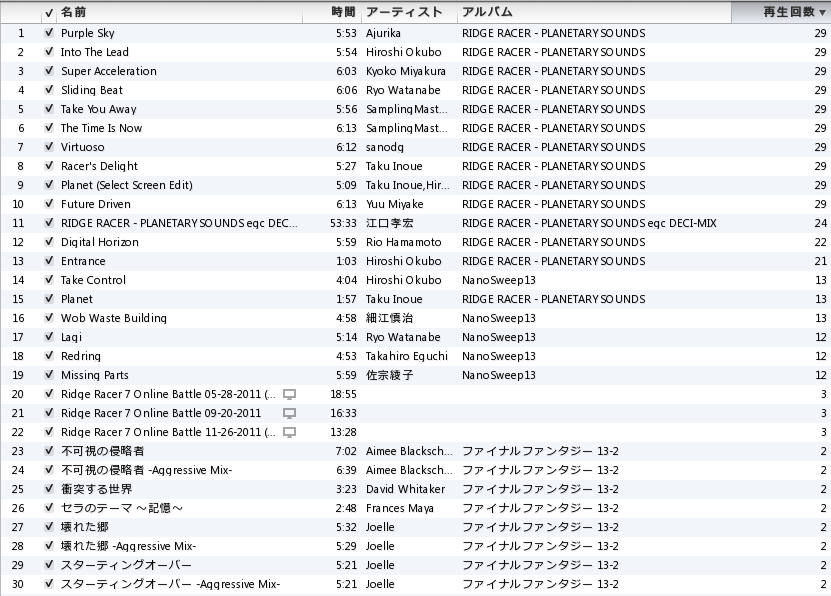Click the artist name Frances Maya
Viewport: 831px width, 596px height.
coord(400,508)
